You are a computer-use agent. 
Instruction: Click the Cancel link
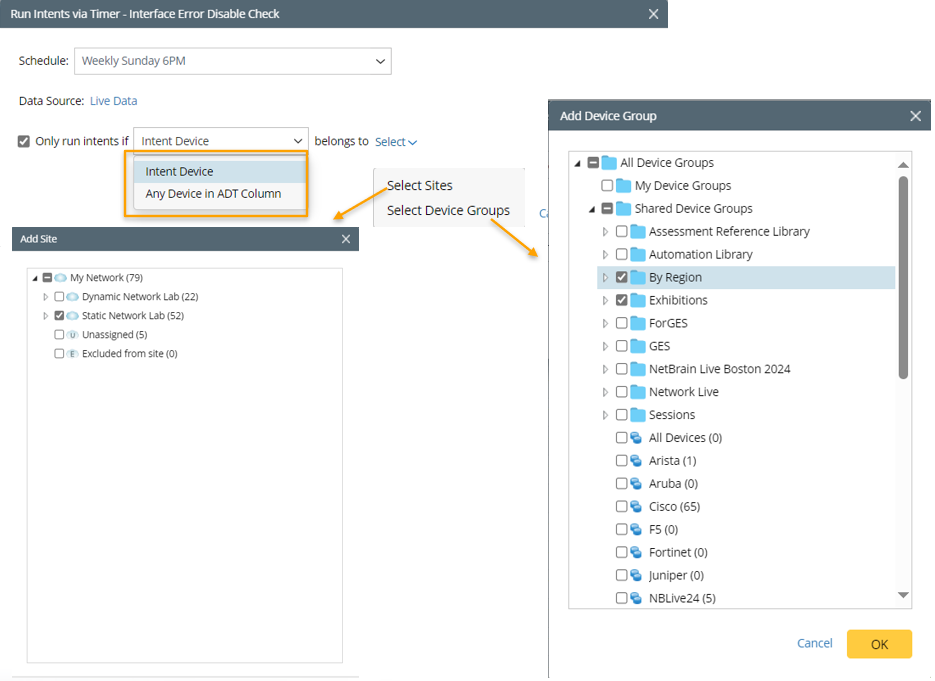pos(814,643)
